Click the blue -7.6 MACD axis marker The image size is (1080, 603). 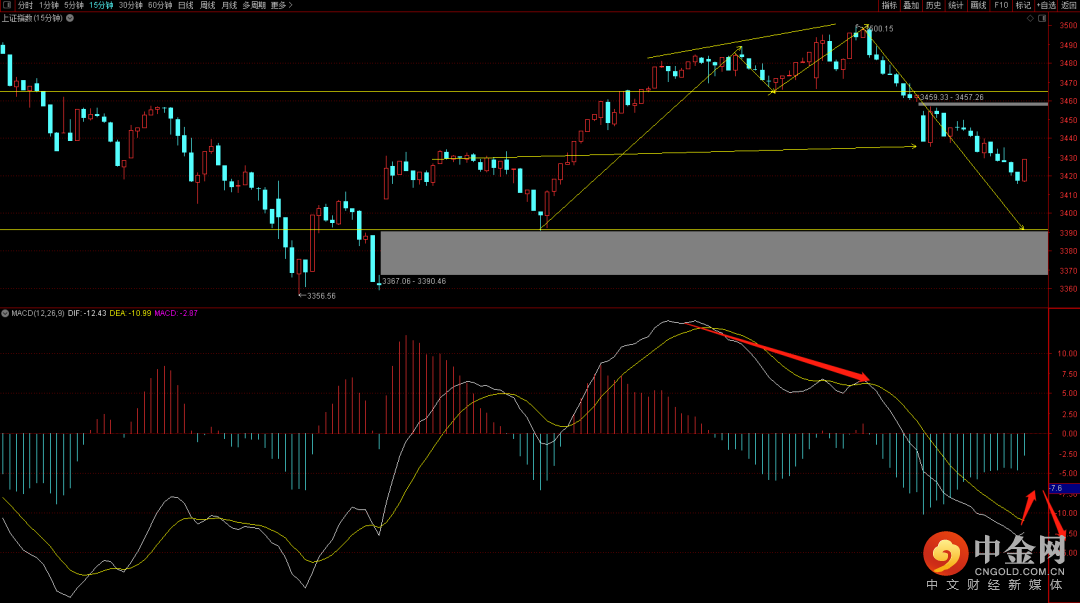(1062, 489)
